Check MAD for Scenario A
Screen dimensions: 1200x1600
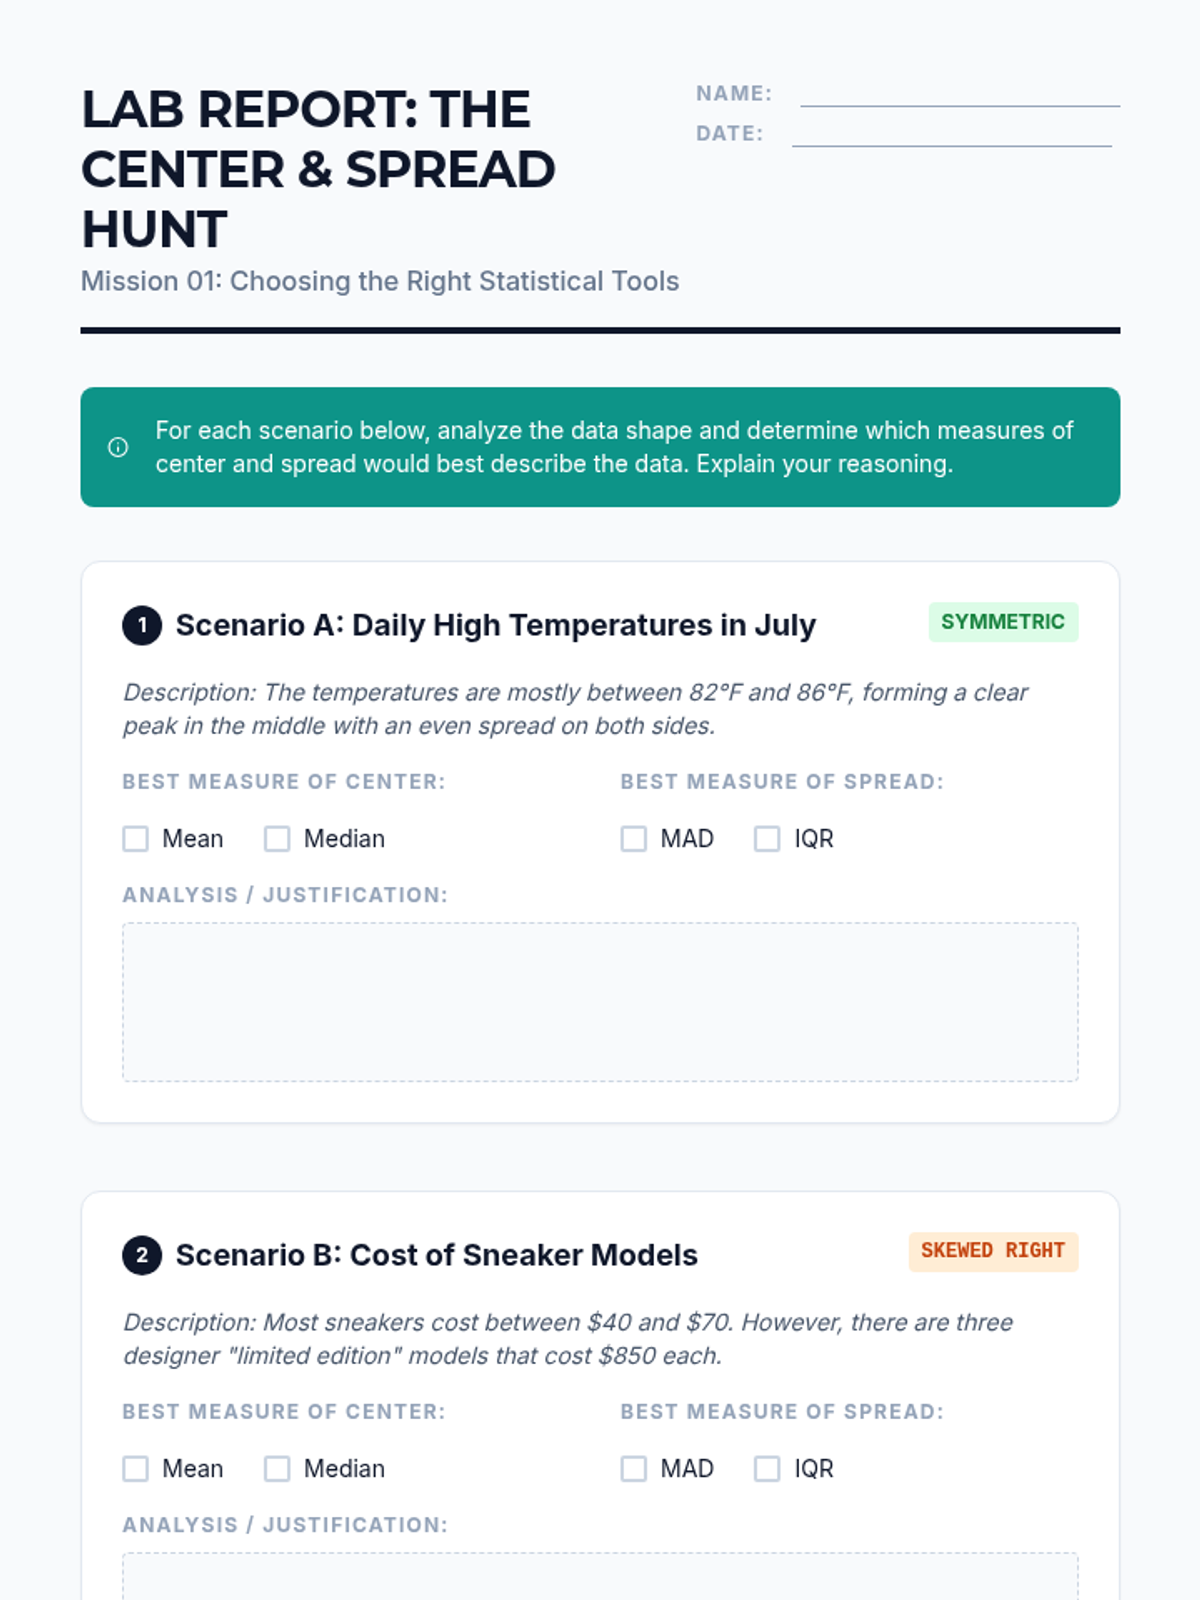pos(634,839)
